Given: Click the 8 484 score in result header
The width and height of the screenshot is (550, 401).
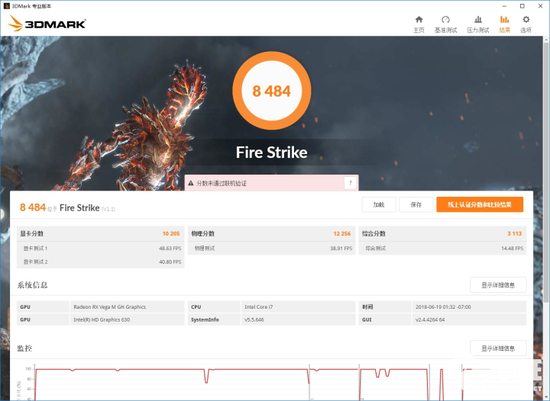Looking at the screenshot, I should click(33, 207).
